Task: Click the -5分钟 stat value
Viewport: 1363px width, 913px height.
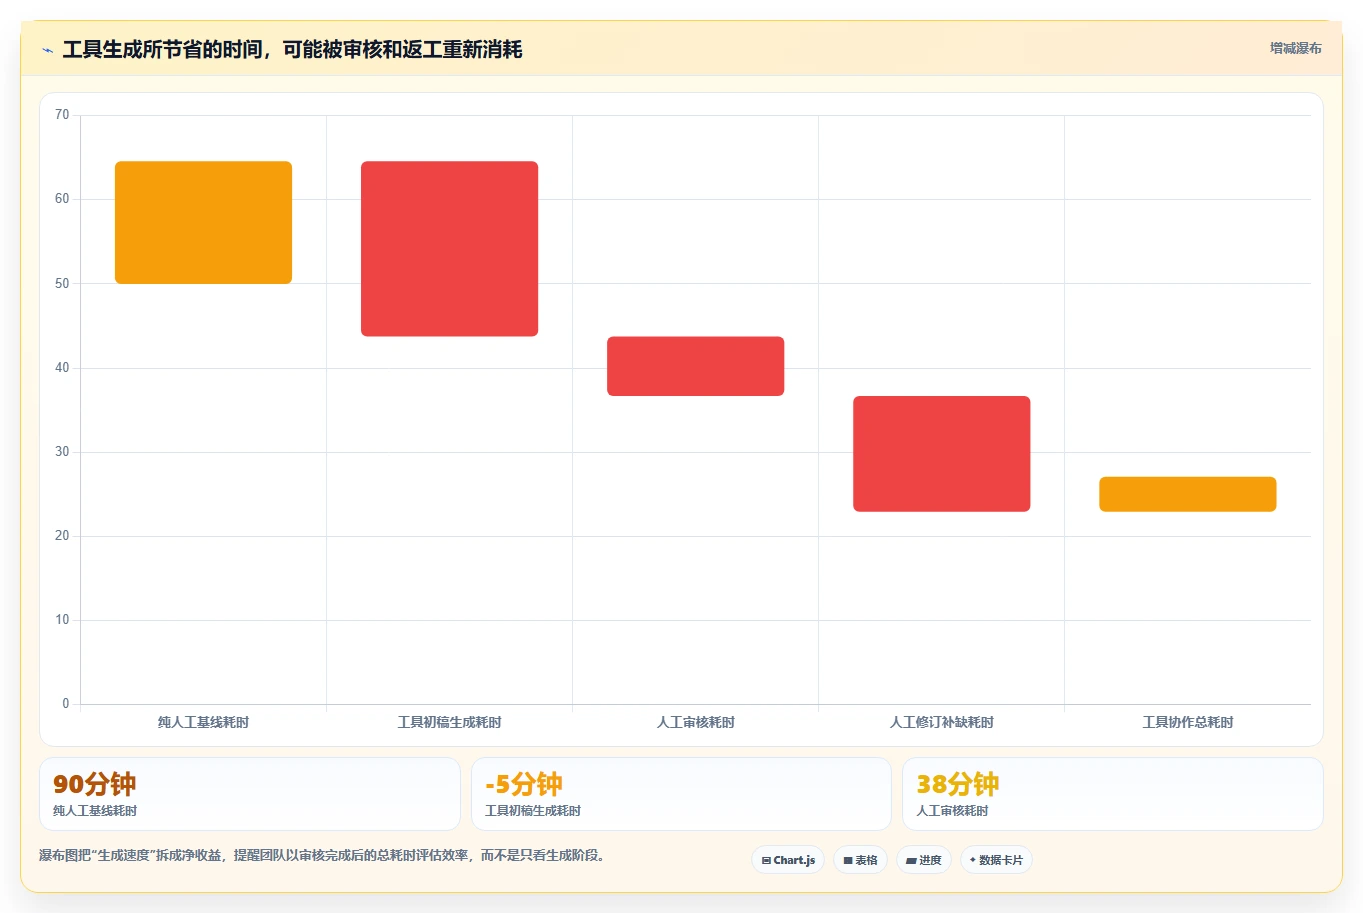Action: (x=524, y=784)
